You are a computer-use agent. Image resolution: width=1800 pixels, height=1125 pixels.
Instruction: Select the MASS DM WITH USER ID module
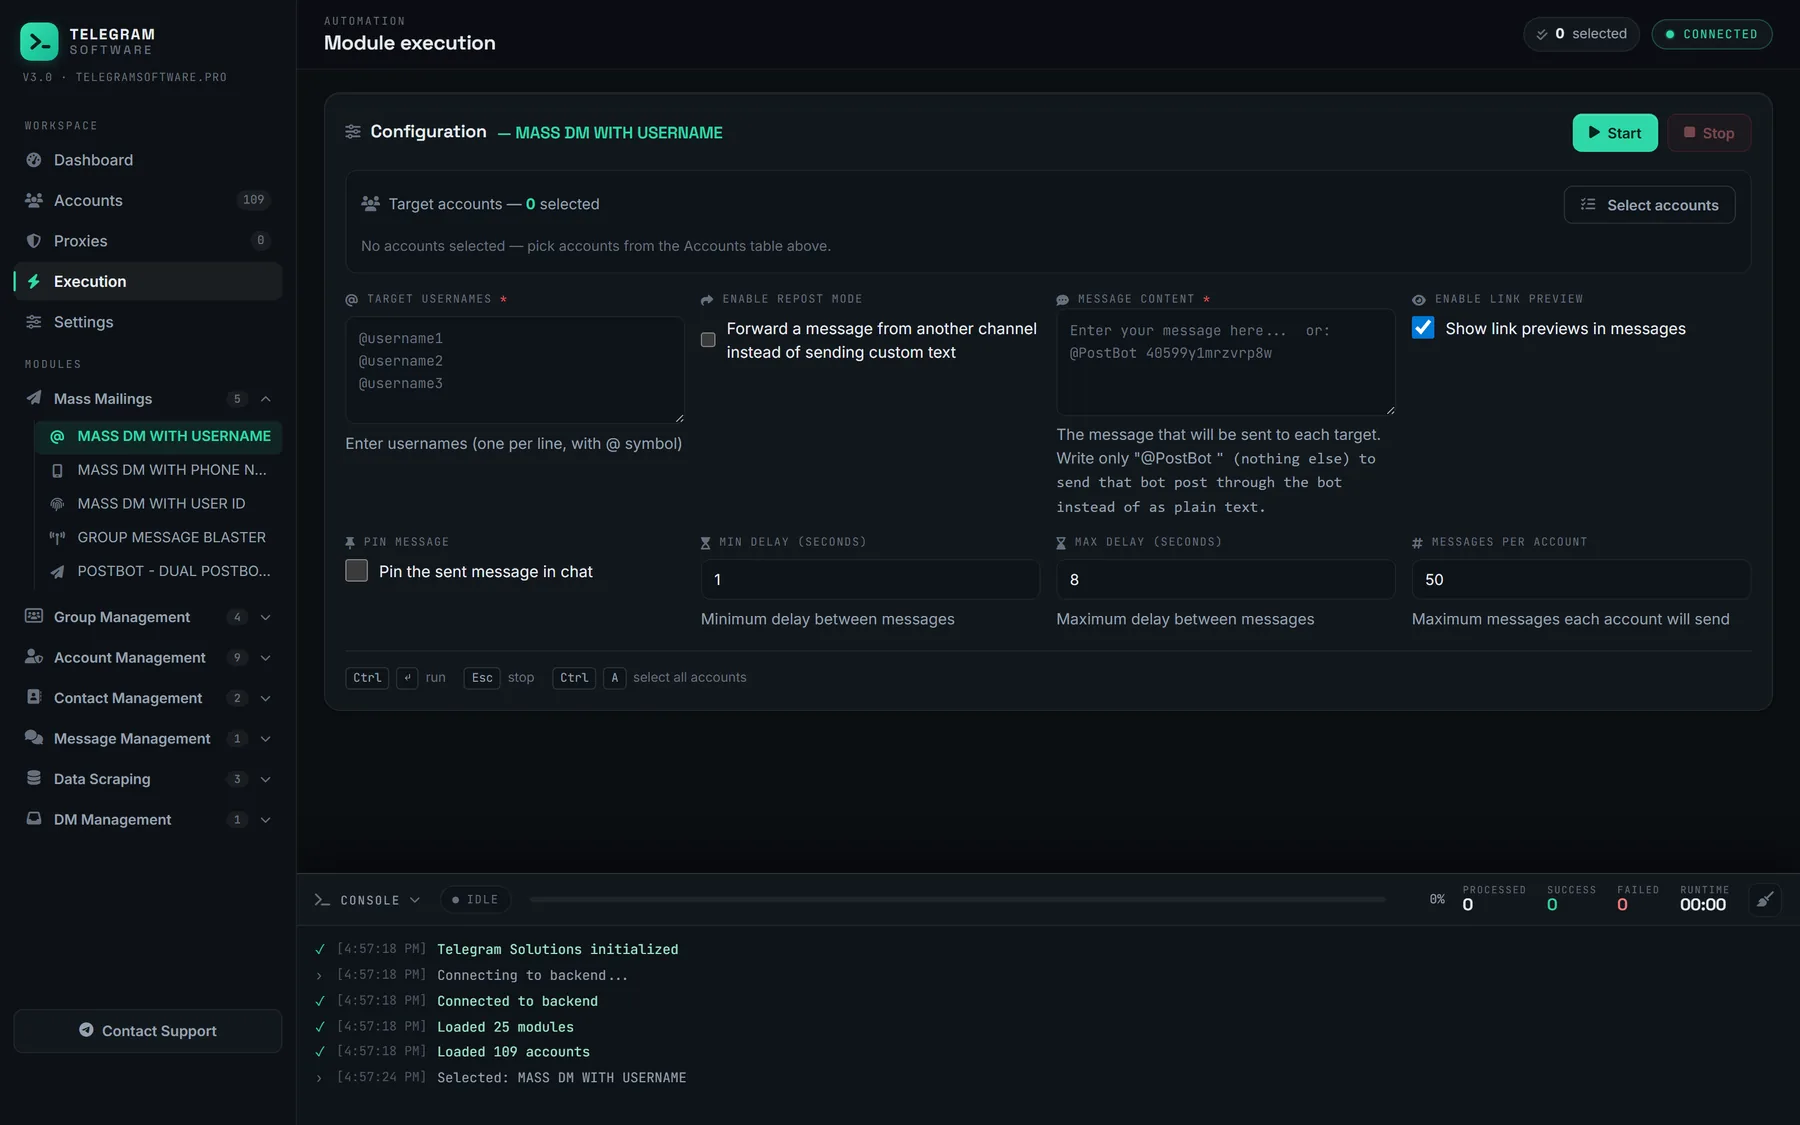click(158, 504)
